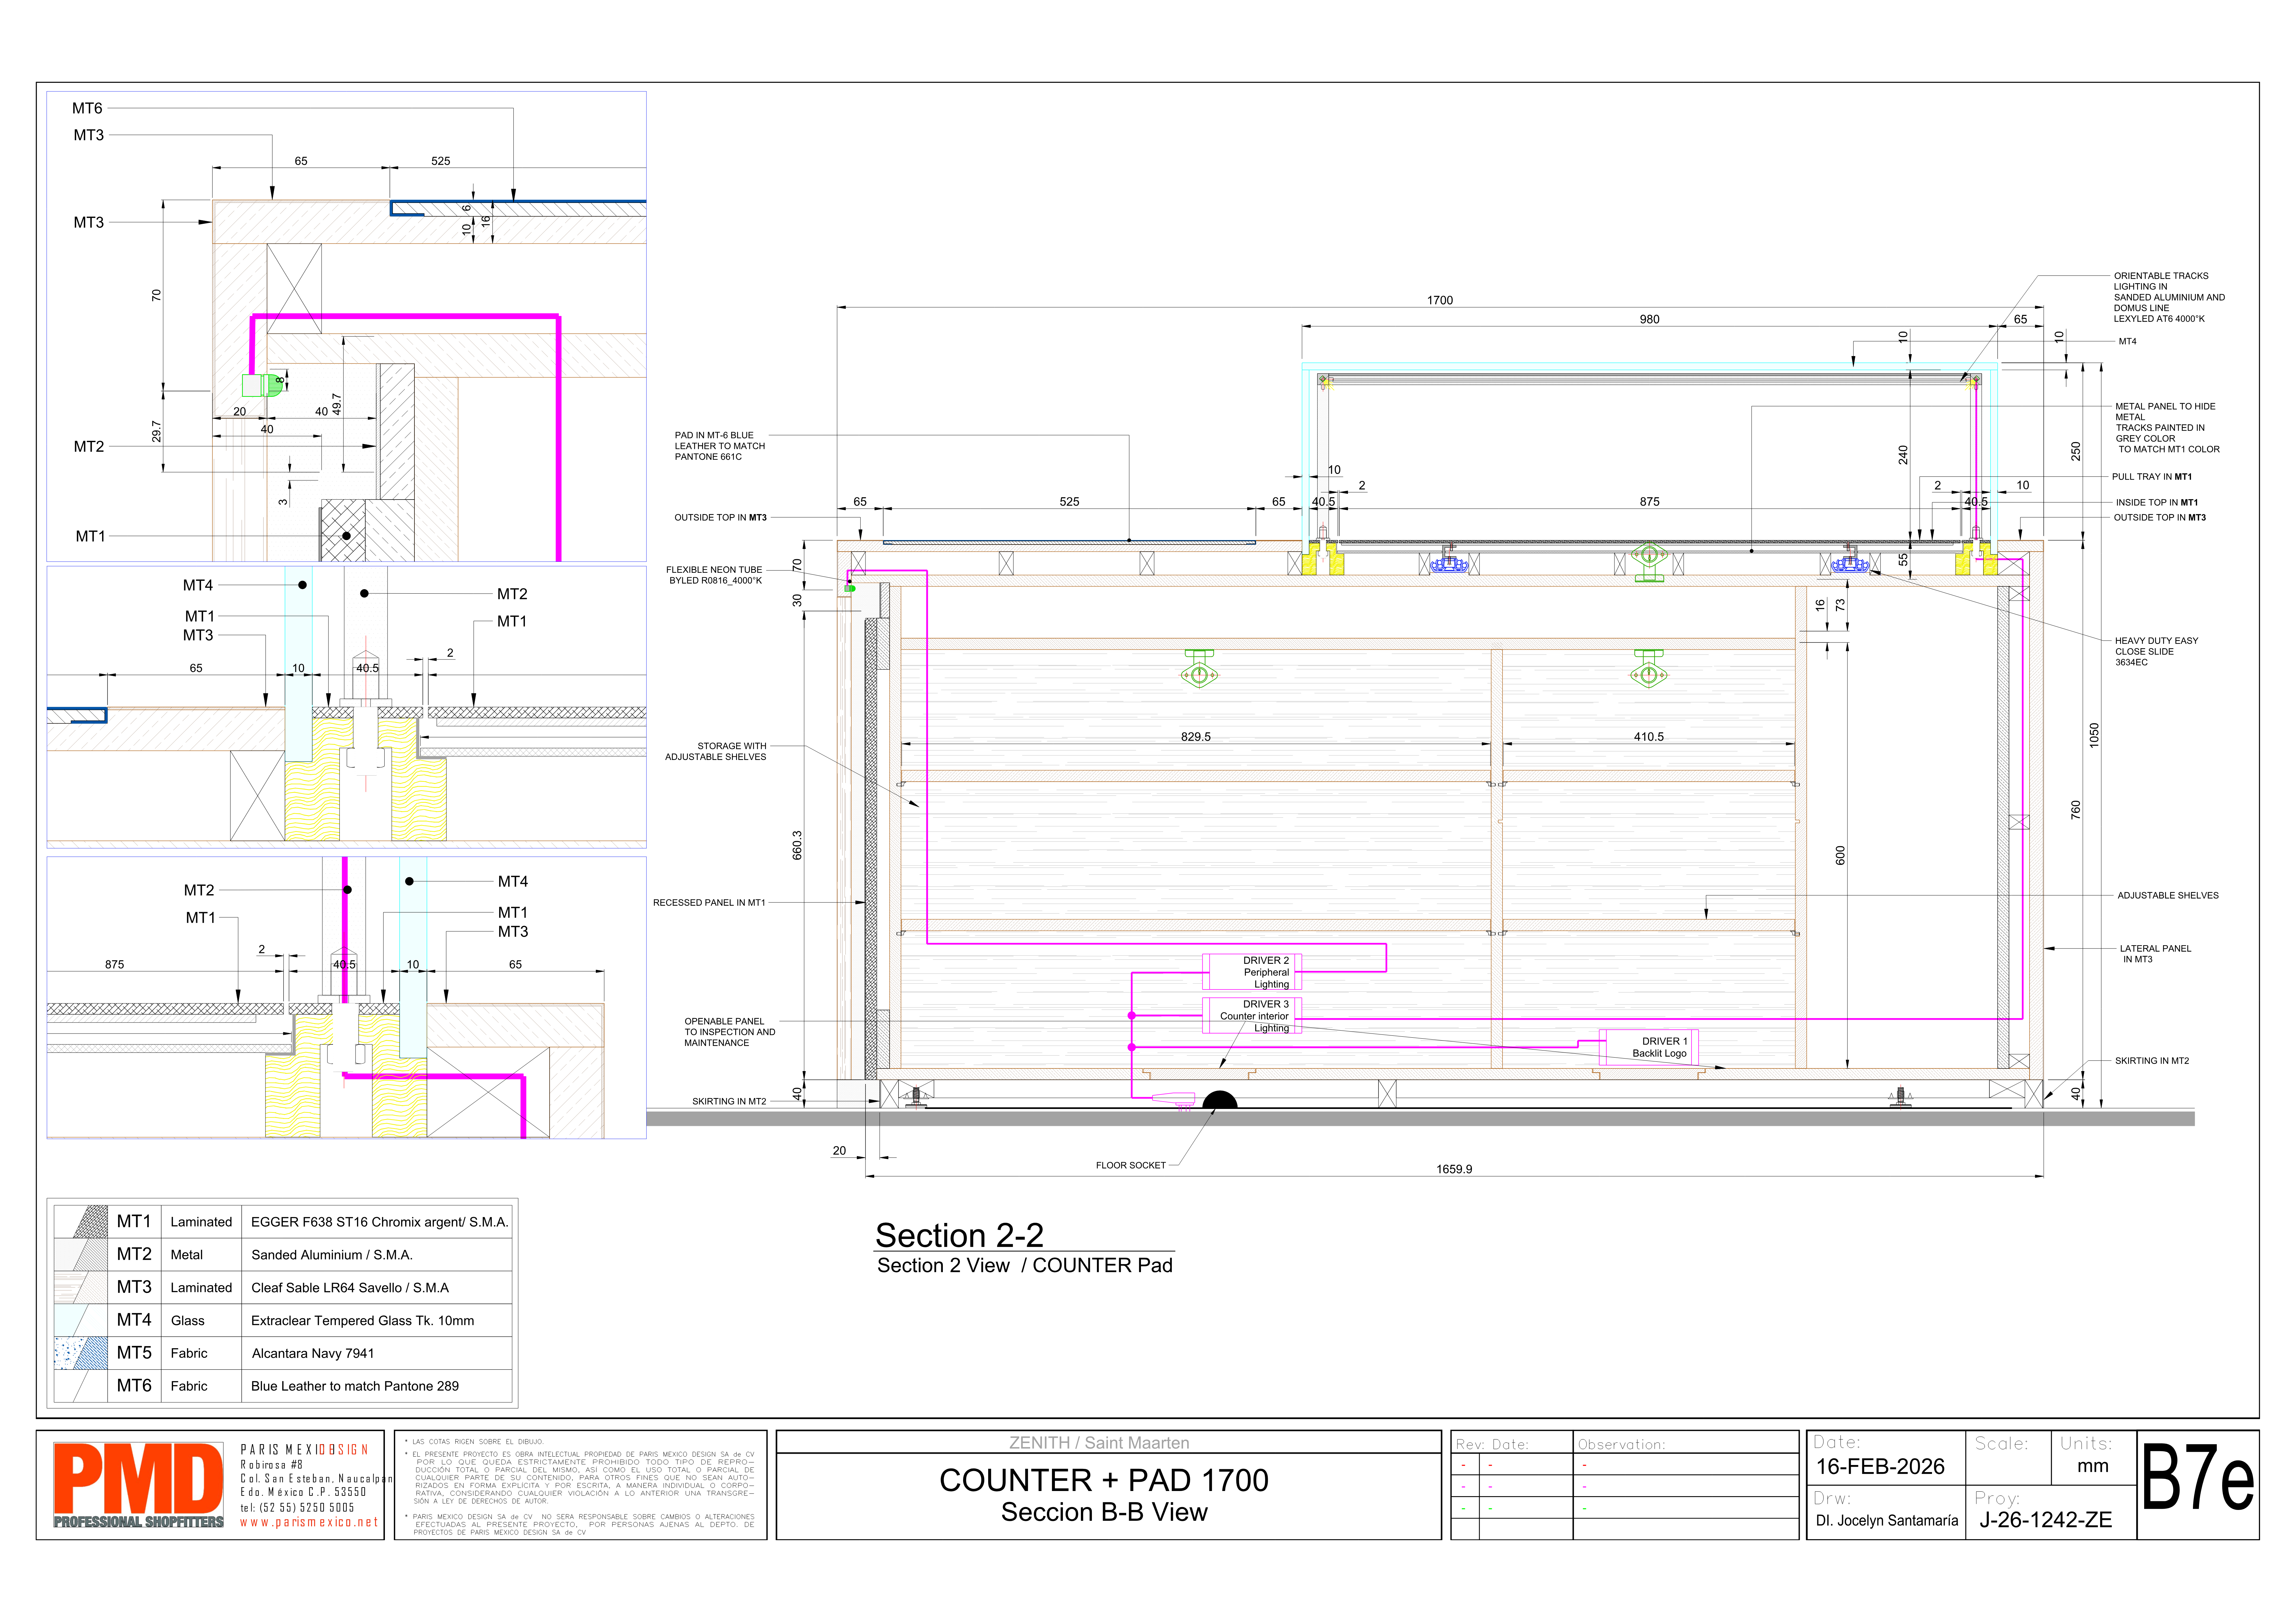Click "Blue Leather to match Pantone 289"

pos(355,1386)
